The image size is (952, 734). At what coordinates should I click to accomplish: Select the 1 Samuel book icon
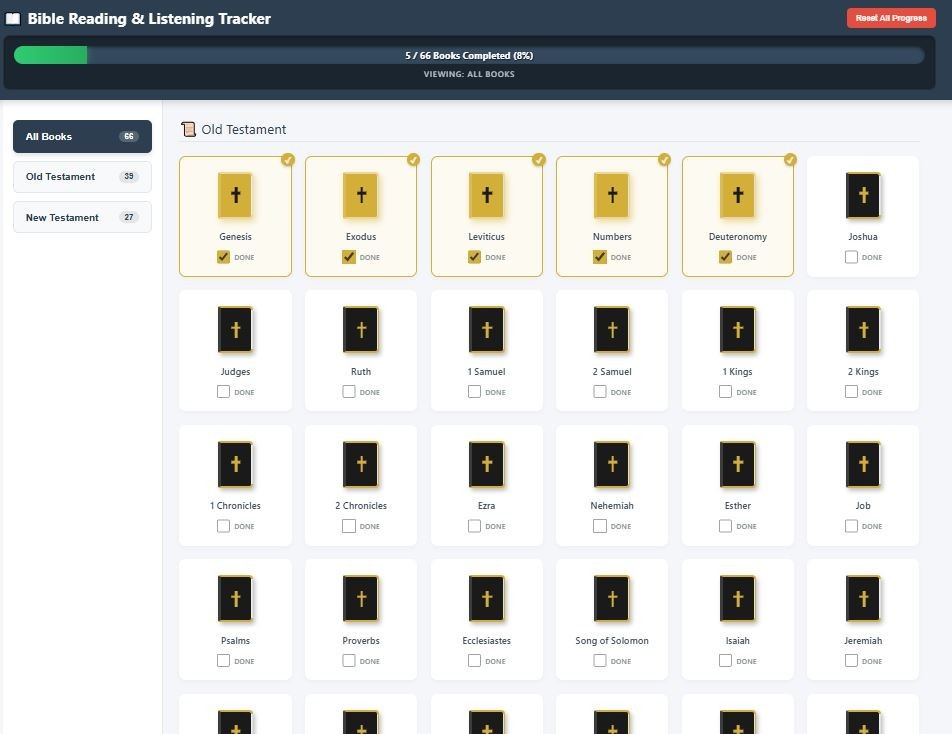(486, 330)
